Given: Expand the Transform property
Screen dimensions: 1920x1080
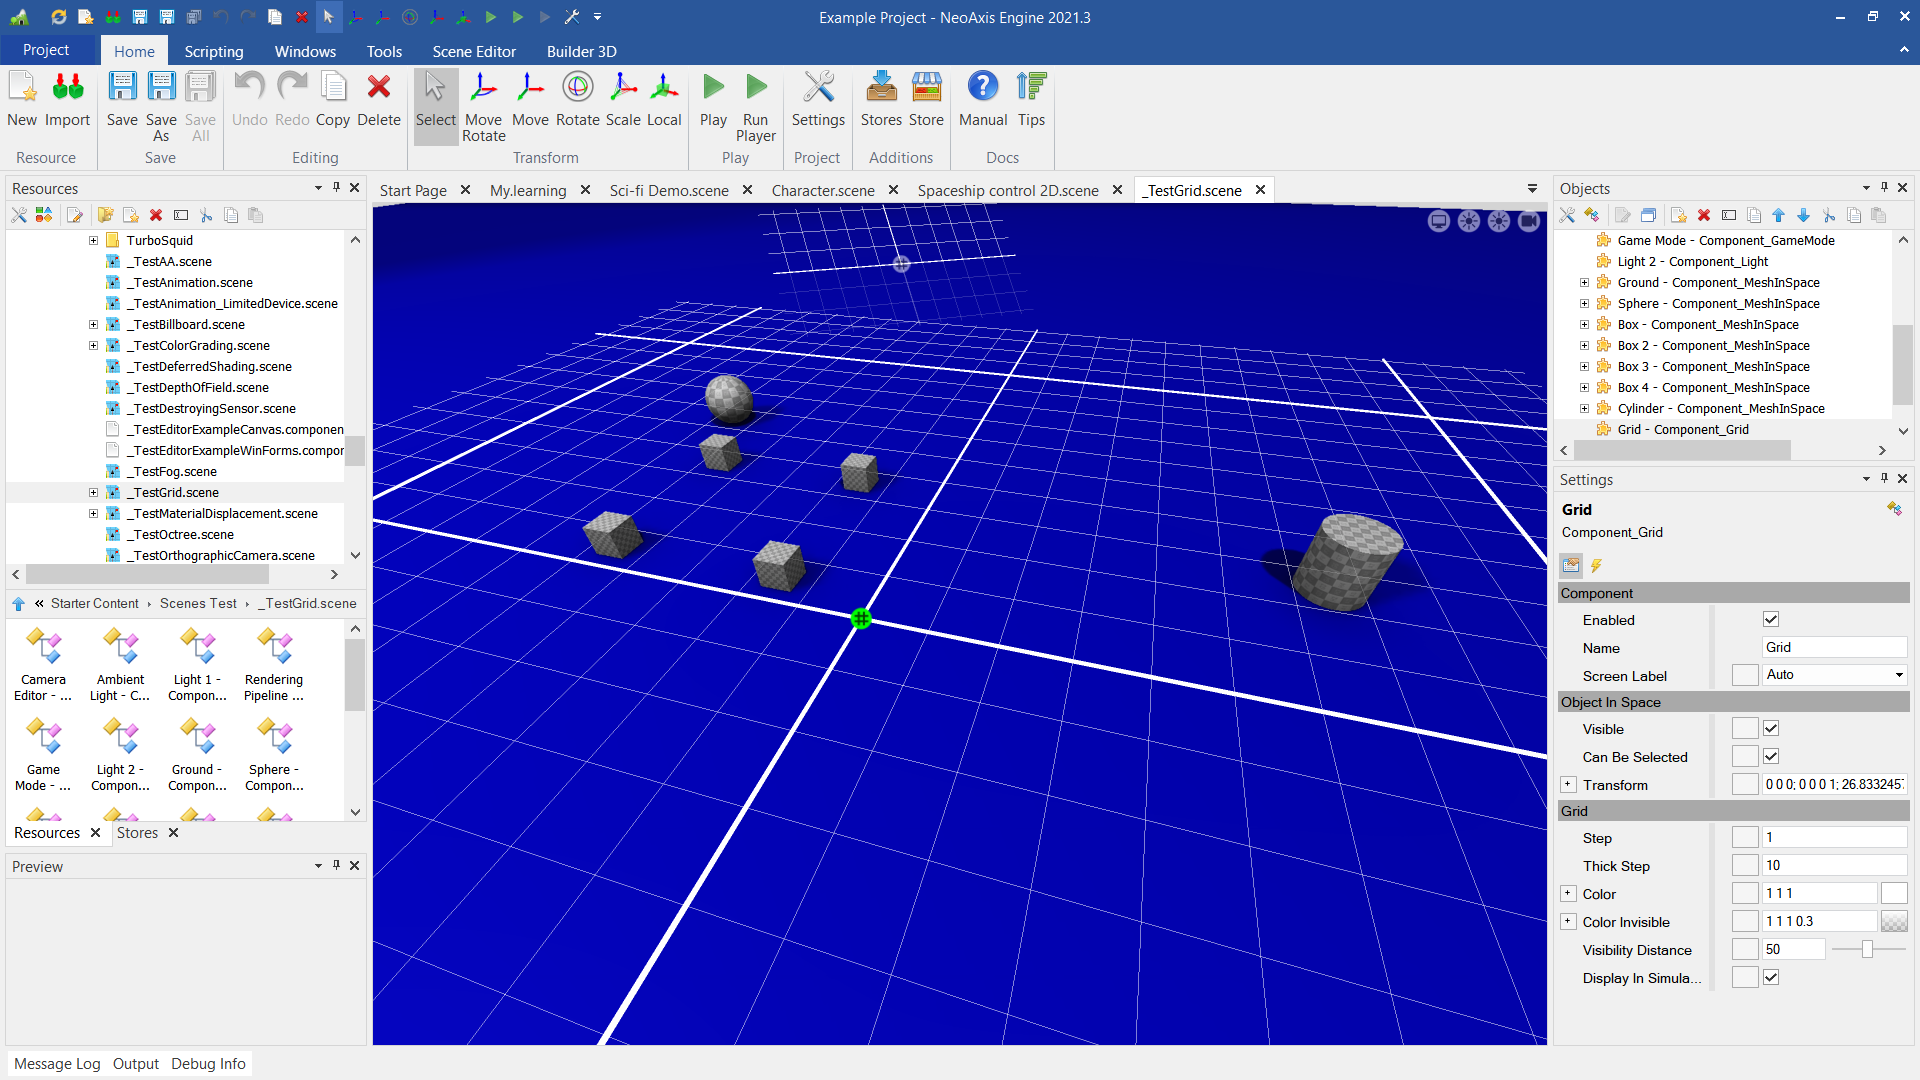Looking at the screenshot, I should coord(1568,785).
